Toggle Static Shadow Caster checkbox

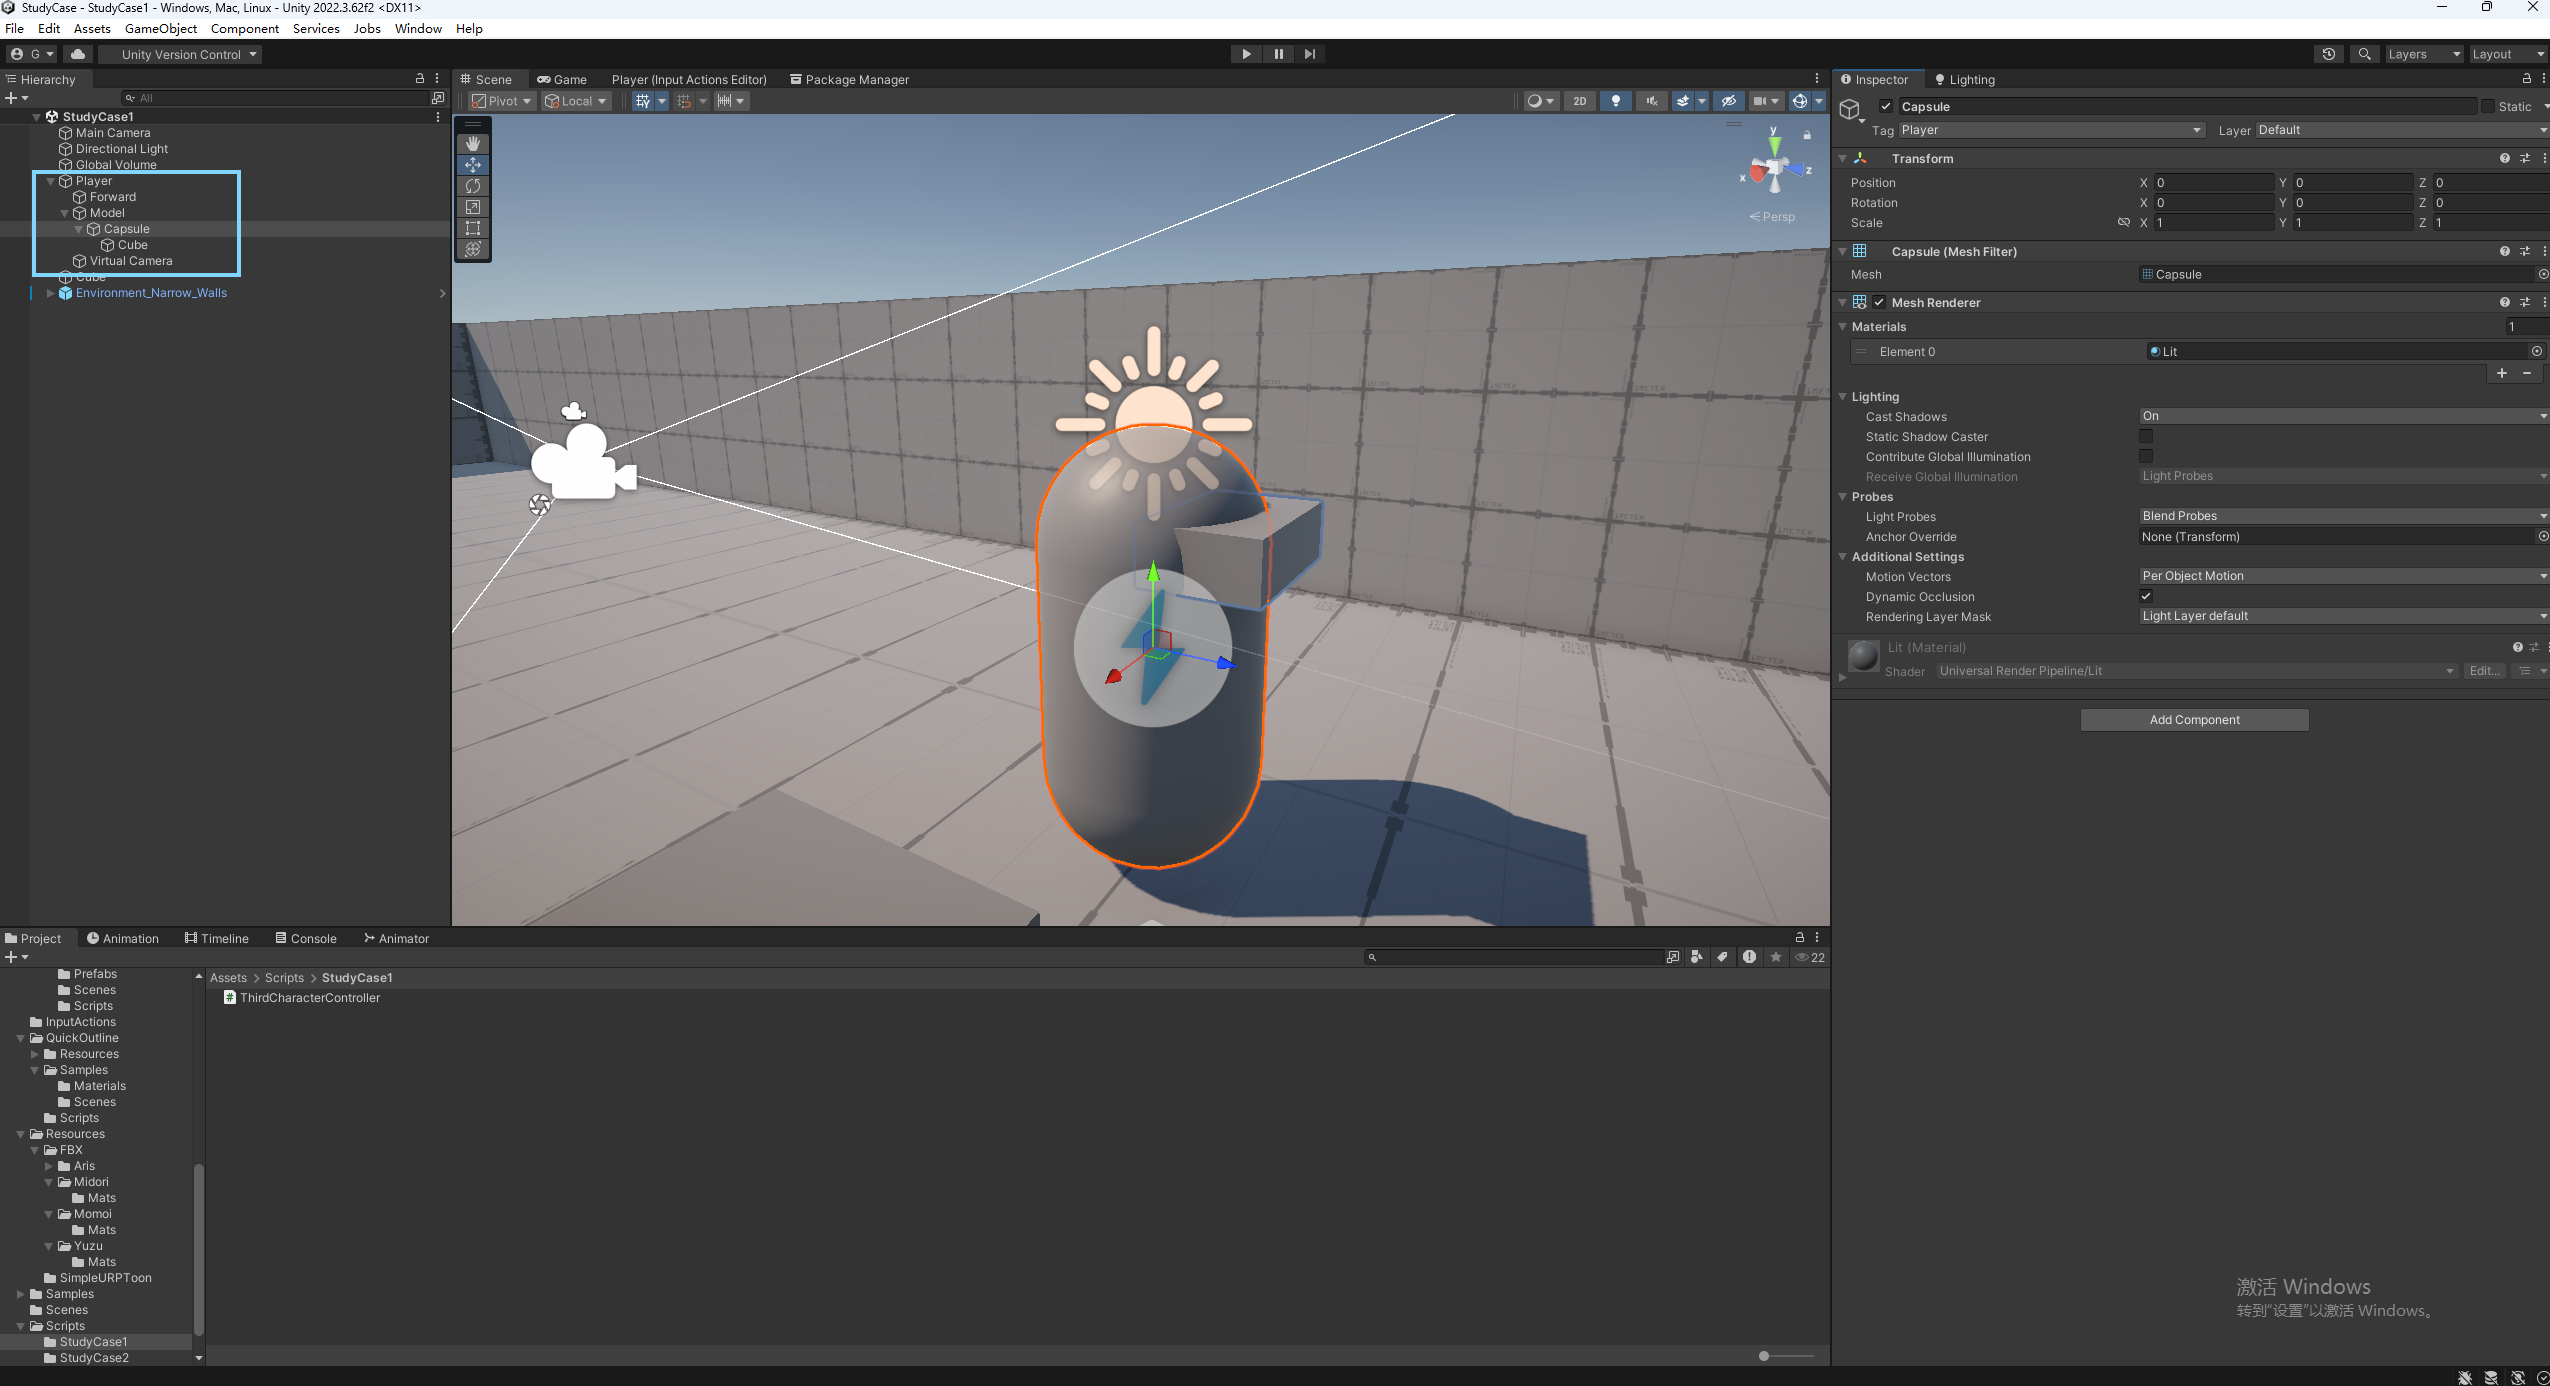[2146, 436]
